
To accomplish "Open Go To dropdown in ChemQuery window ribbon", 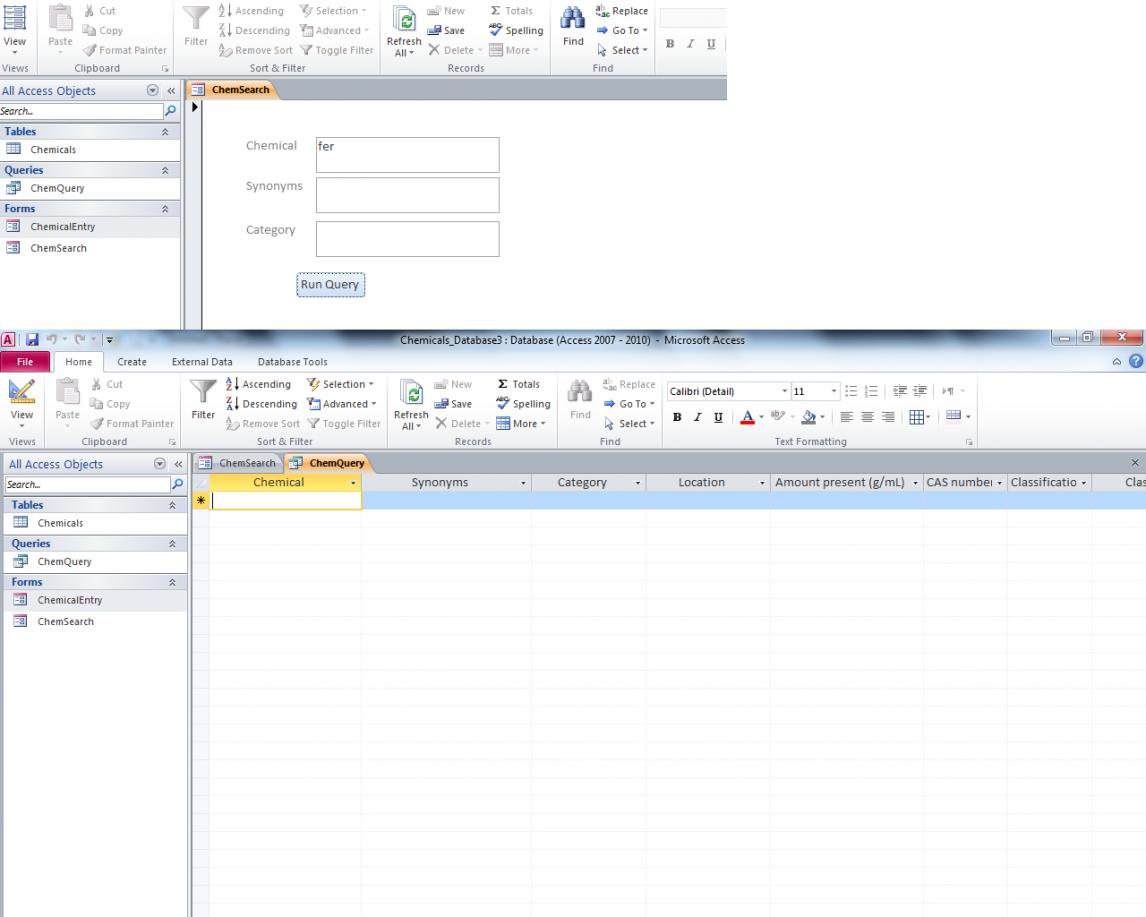I will (629, 404).
